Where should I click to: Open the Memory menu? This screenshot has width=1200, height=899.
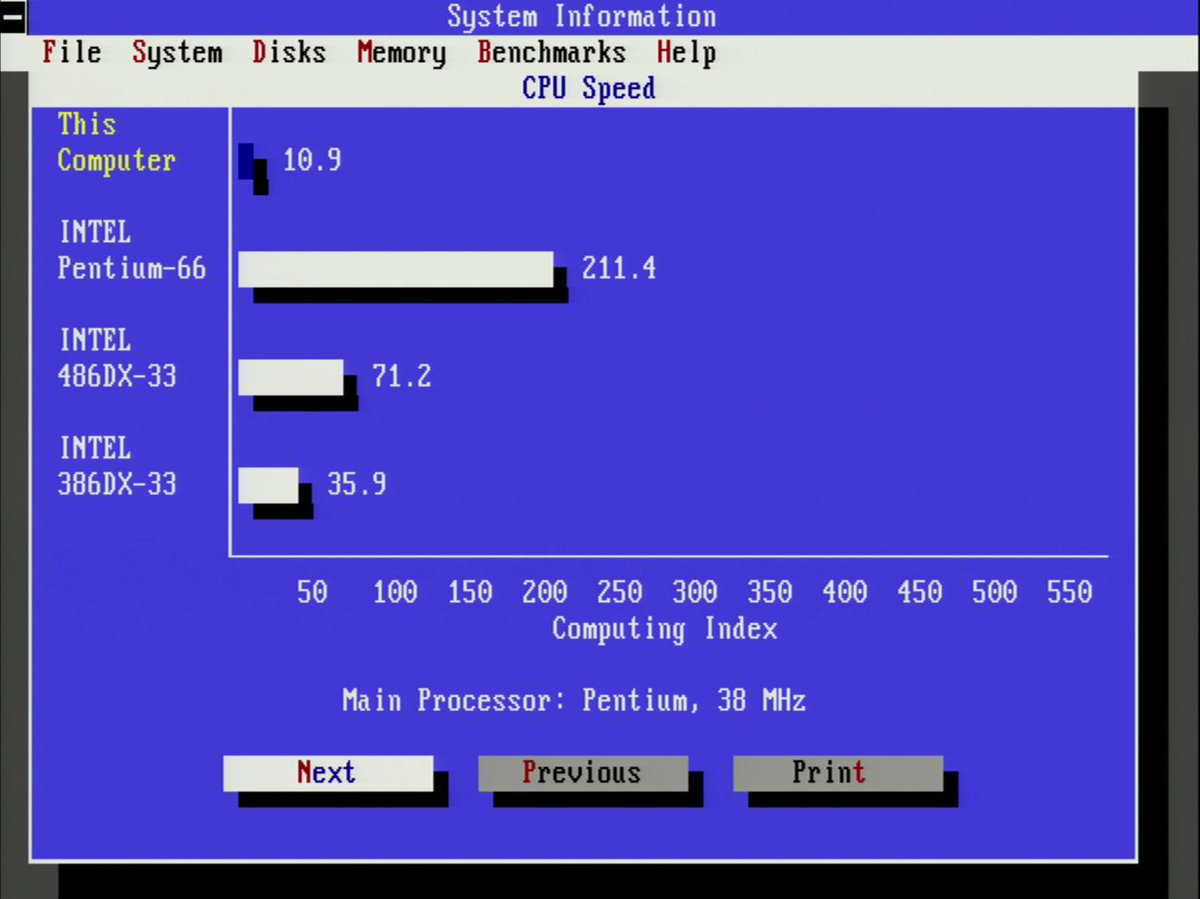pyautogui.click(x=401, y=52)
